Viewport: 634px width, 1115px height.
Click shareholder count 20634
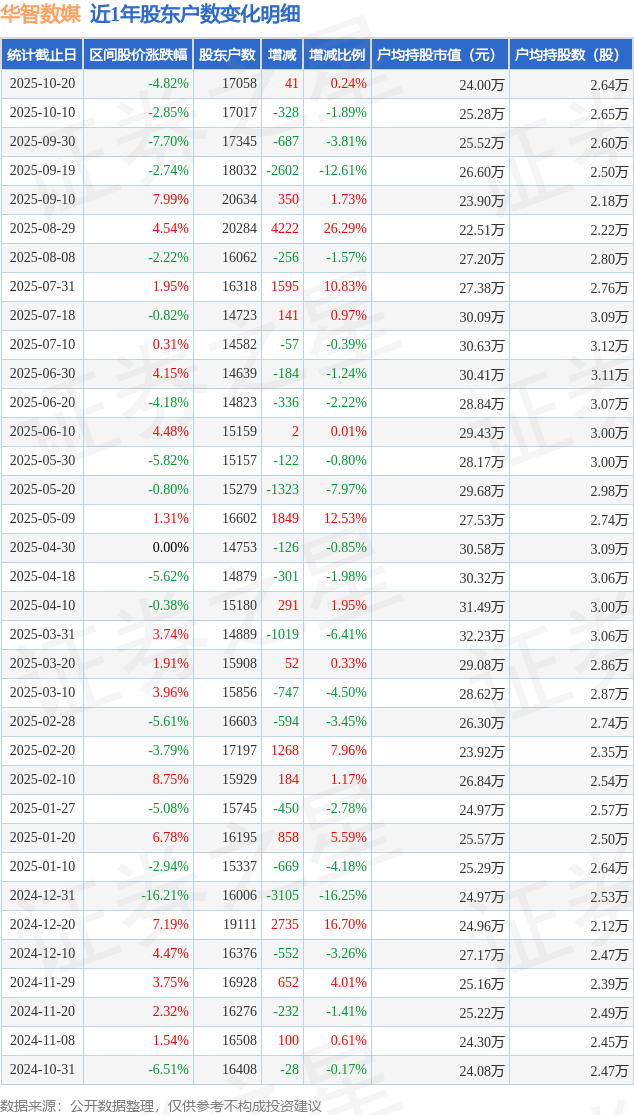(x=239, y=200)
